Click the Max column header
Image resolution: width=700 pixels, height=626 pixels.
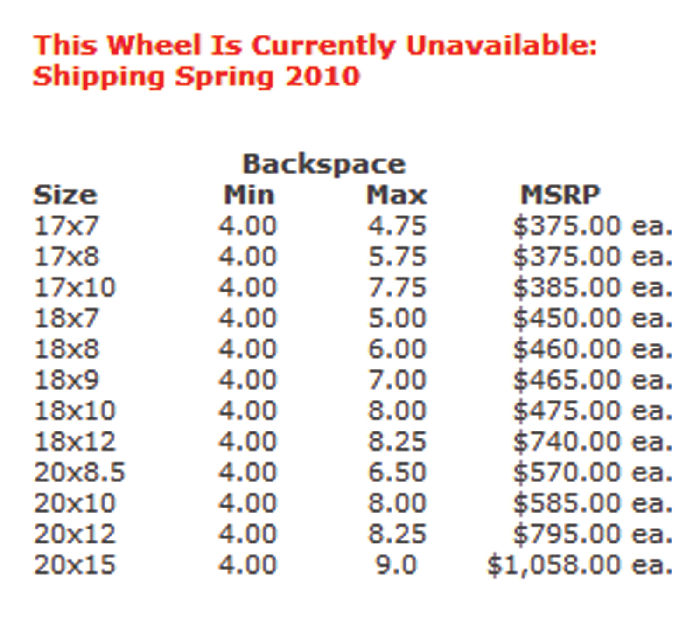tap(396, 194)
